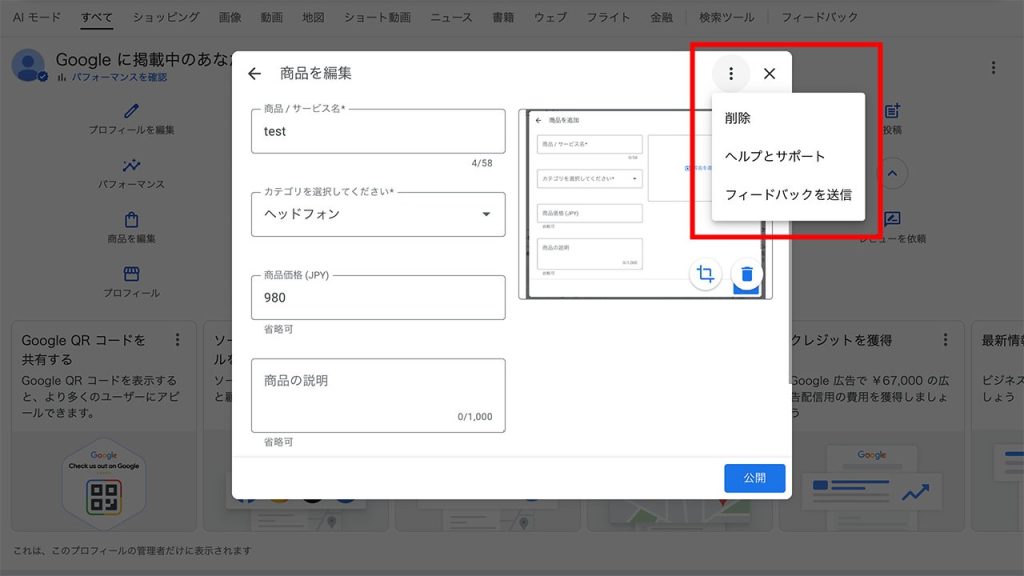Image resolution: width=1024 pixels, height=576 pixels.
Task: Open page-level three-dot options at top right
Action: click(993, 68)
